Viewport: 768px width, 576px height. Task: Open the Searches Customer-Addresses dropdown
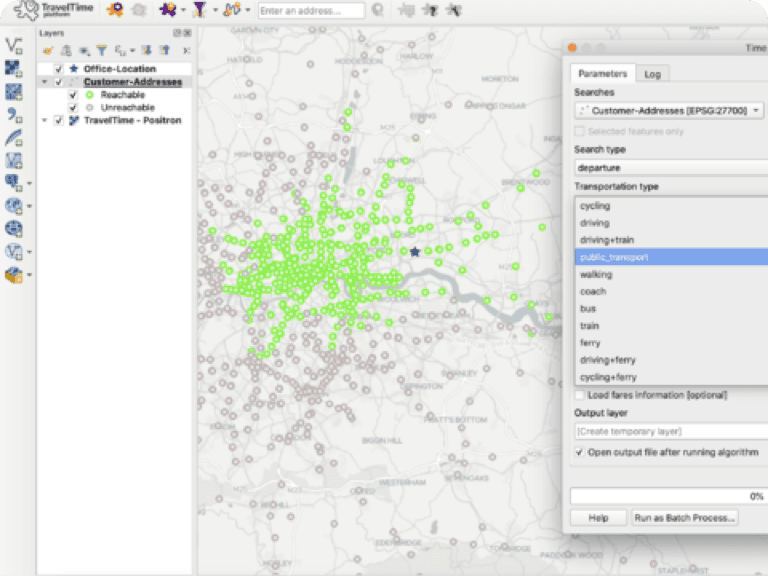(668, 110)
